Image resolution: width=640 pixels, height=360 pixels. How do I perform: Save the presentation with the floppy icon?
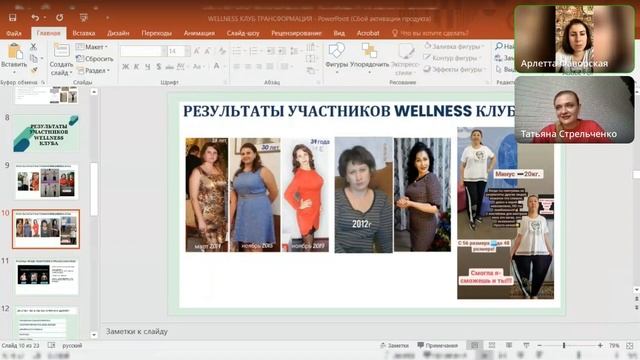pyautogui.click(x=13, y=18)
